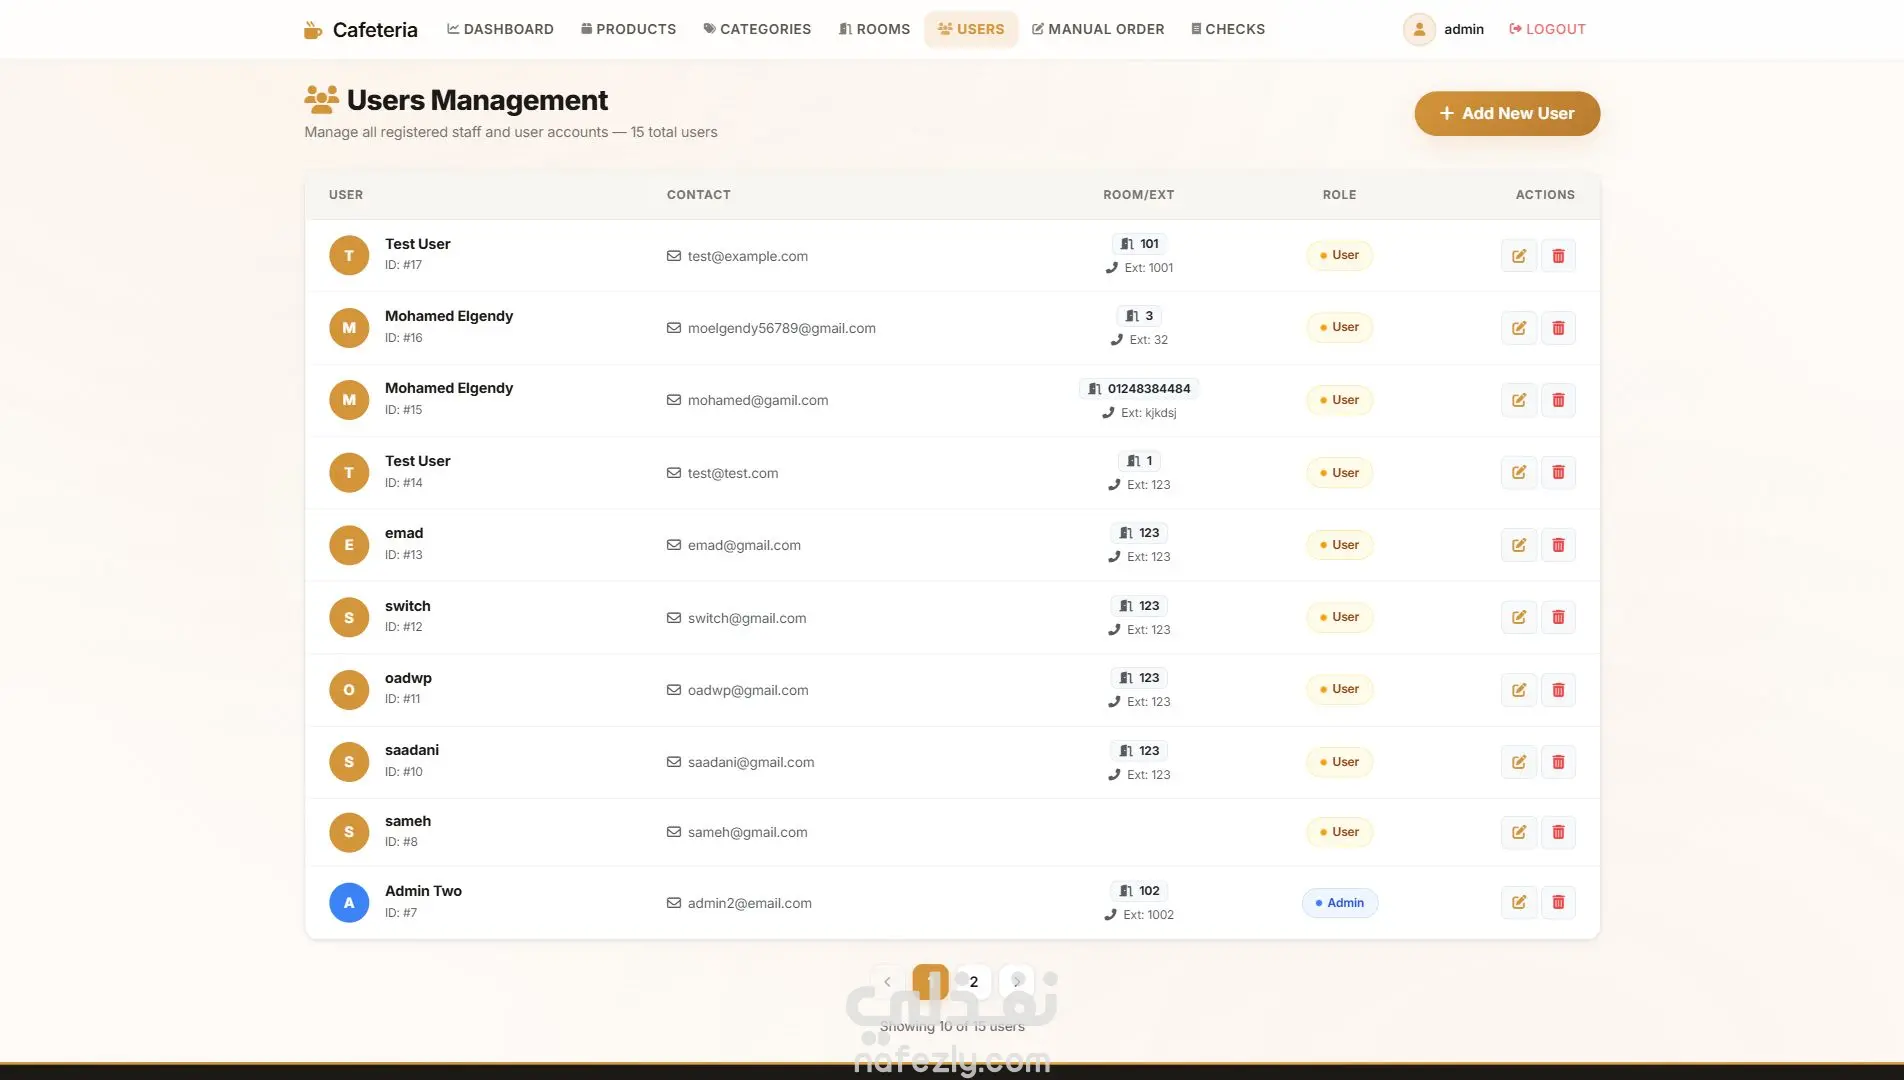The width and height of the screenshot is (1904, 1080).
Task: Click the Cafeteria coffee cup logo
Action: (313, 30)
